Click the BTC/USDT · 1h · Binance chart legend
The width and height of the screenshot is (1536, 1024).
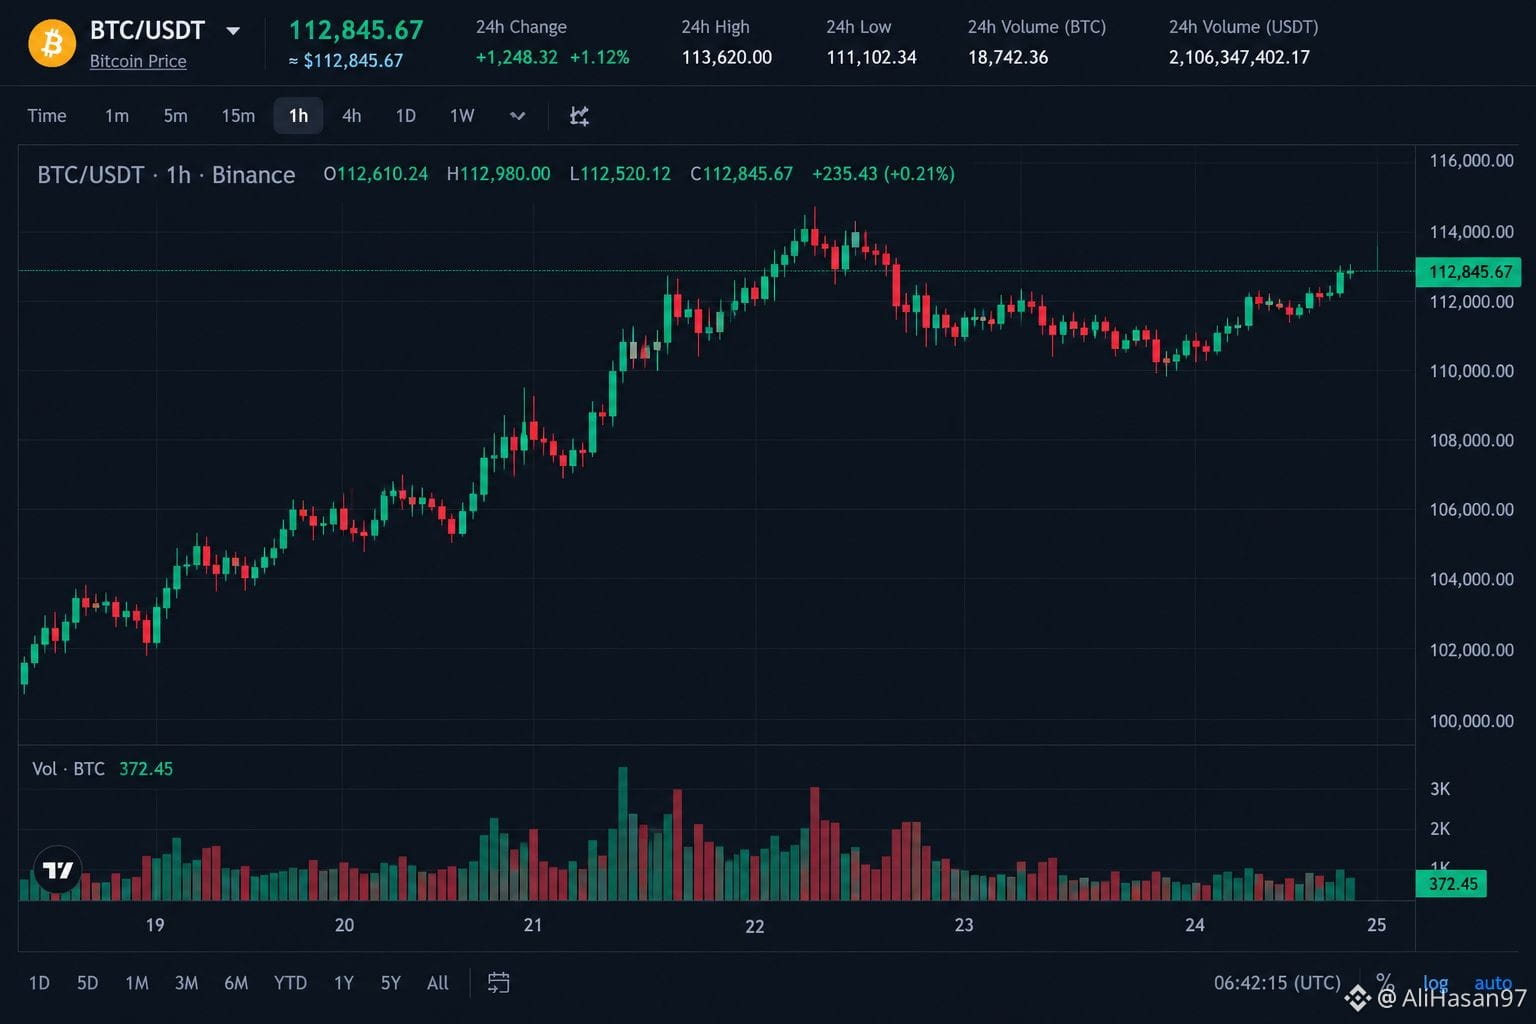click(x=166, y=175)
